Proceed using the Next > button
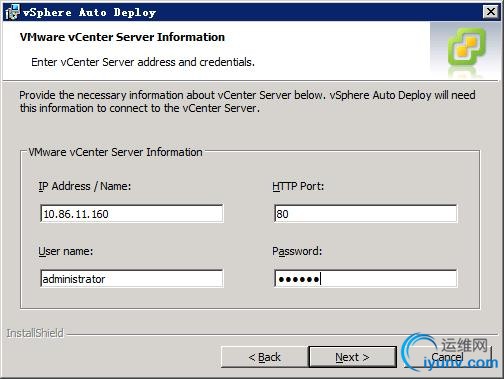This screenshot has width=504, height=379. pos(352,357)
